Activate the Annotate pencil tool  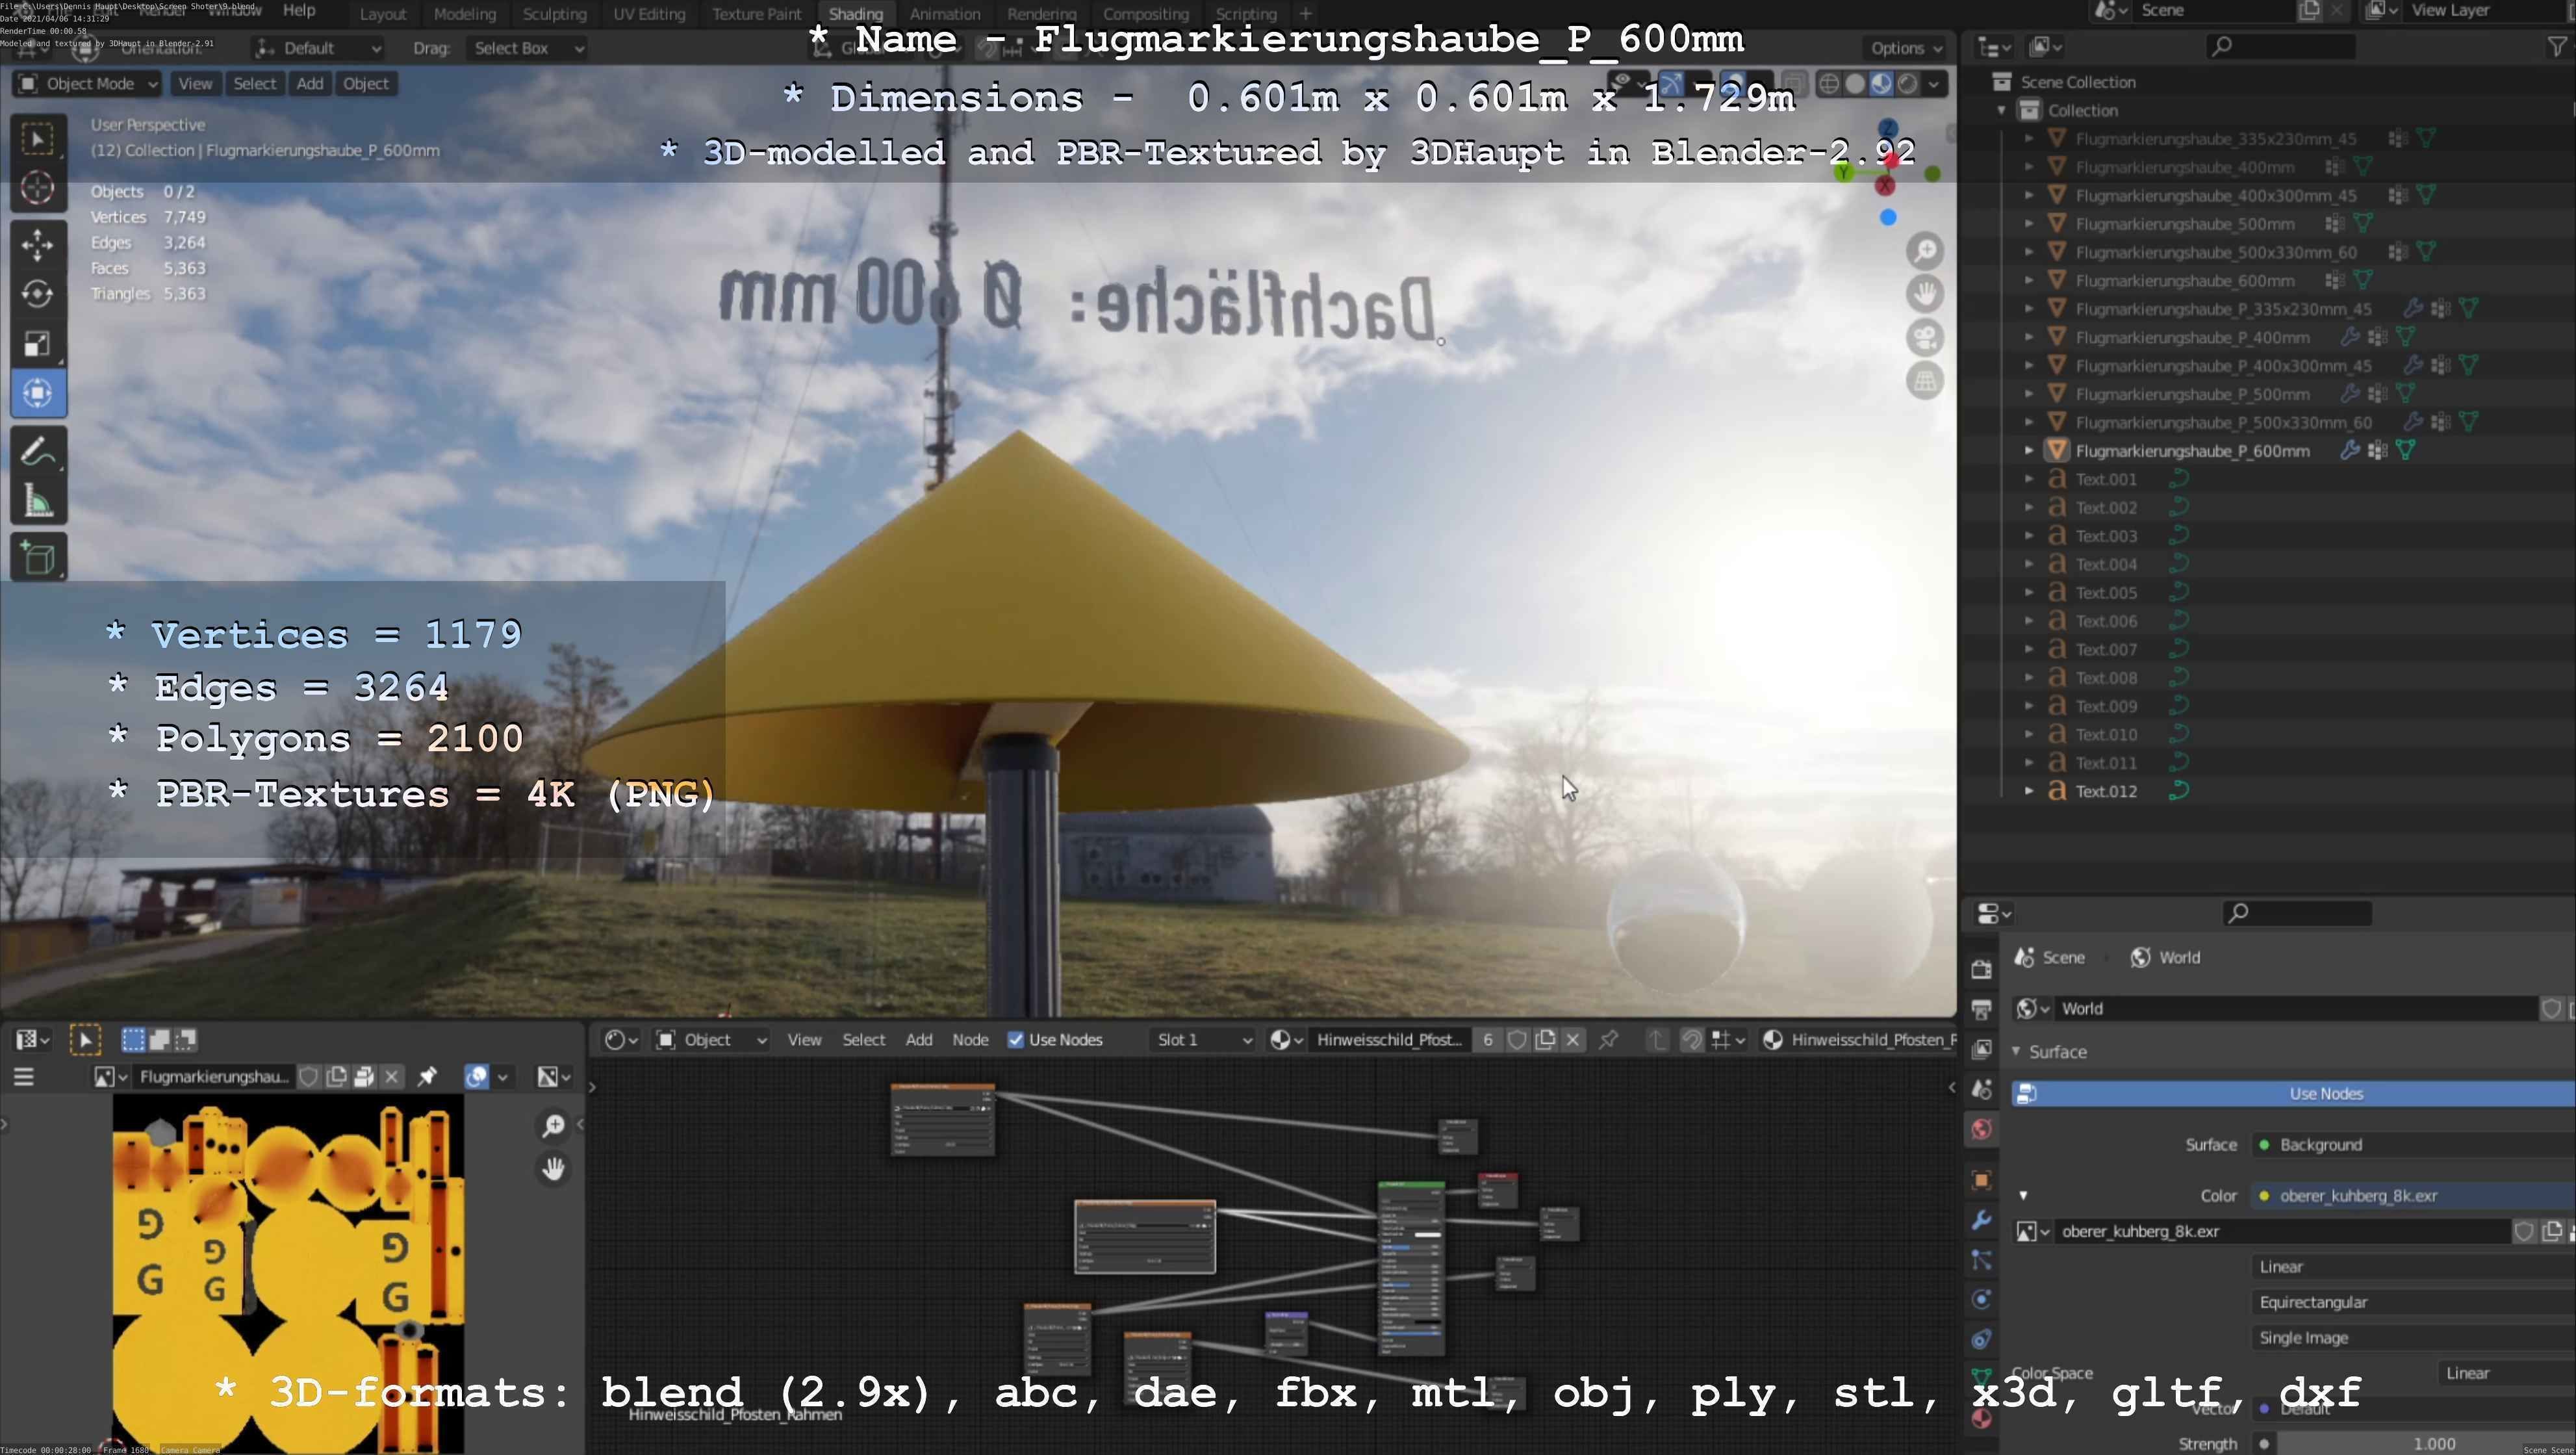click(38, 452)
